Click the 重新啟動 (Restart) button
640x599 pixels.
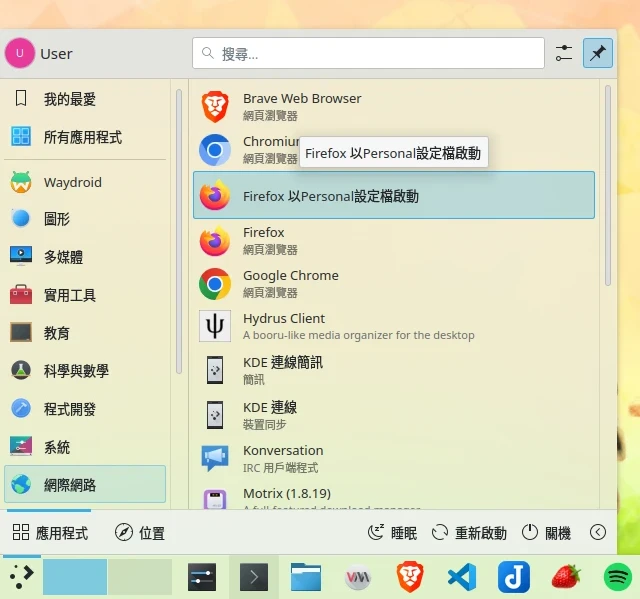469,533
